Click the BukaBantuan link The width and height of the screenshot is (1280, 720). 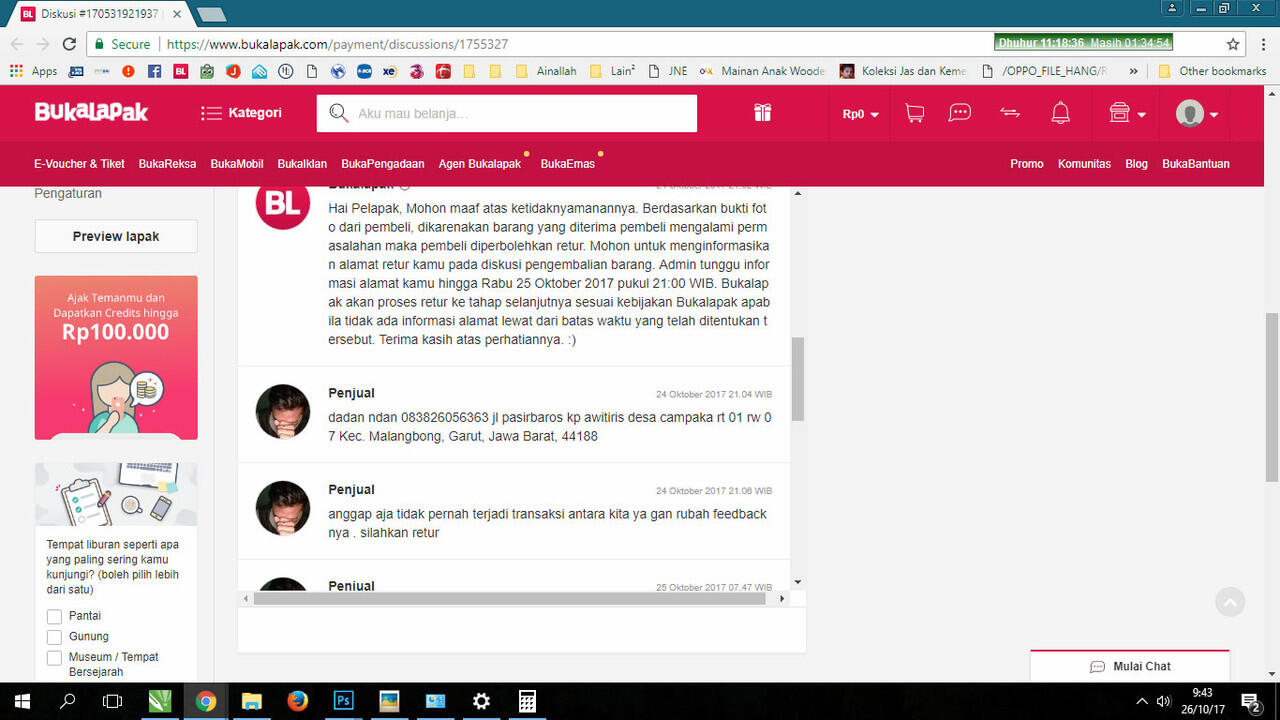[1196, 164]
